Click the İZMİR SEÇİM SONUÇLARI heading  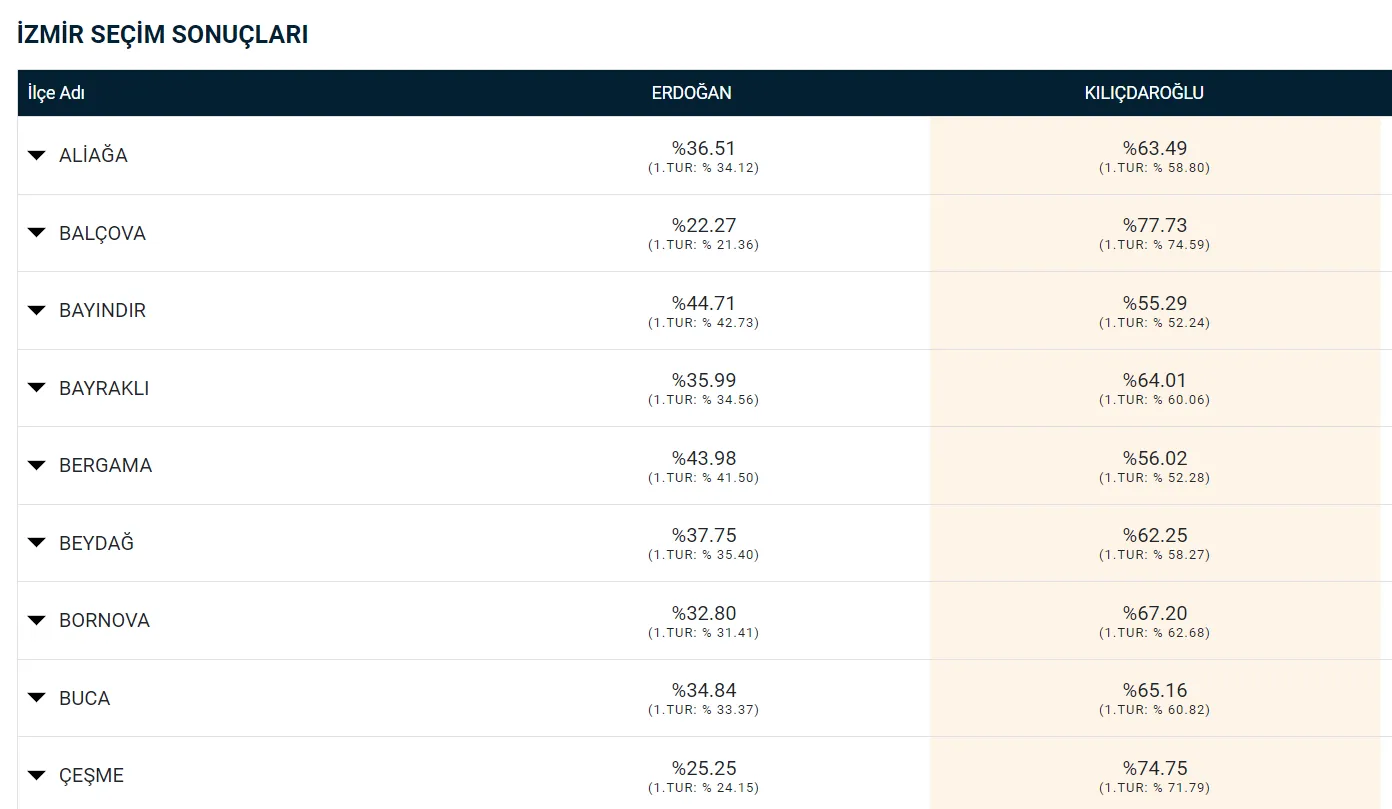coord(162,34)
